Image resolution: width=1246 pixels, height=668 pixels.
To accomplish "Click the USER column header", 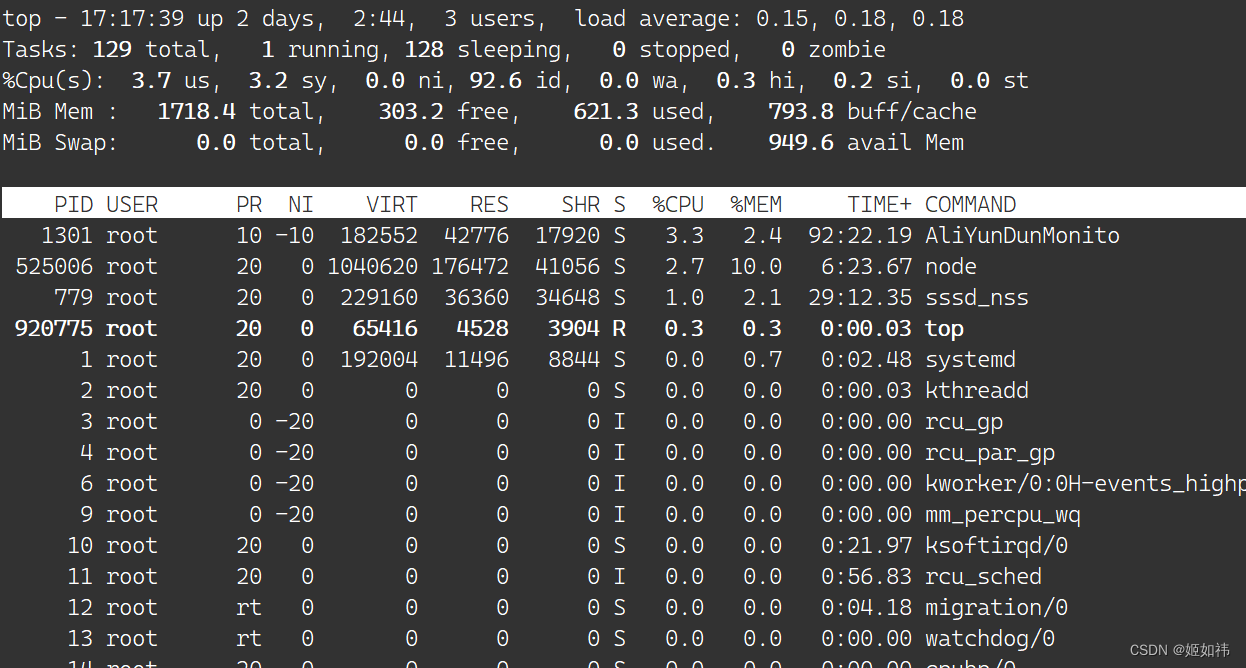I will [132, 205].
